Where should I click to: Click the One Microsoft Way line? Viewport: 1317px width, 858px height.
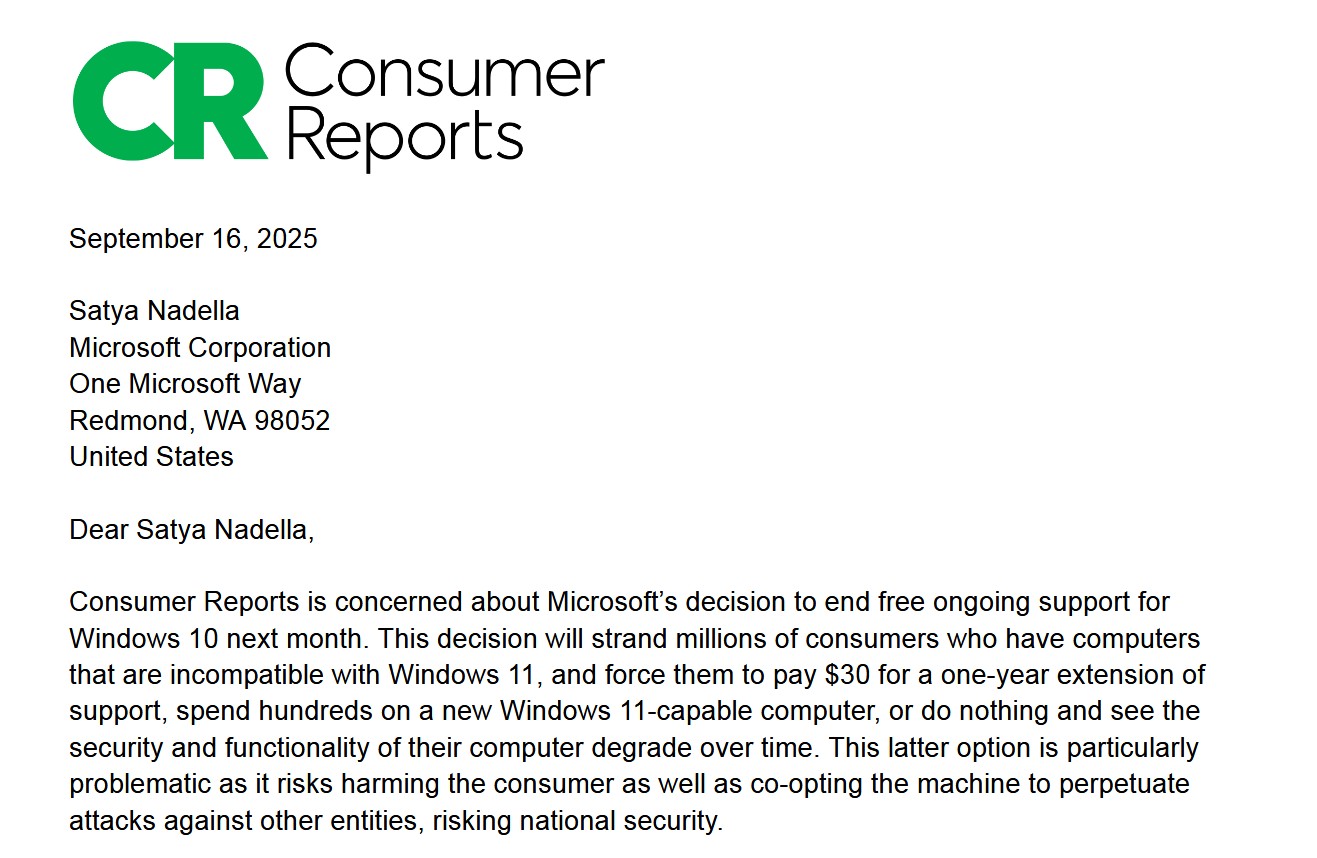185,384
